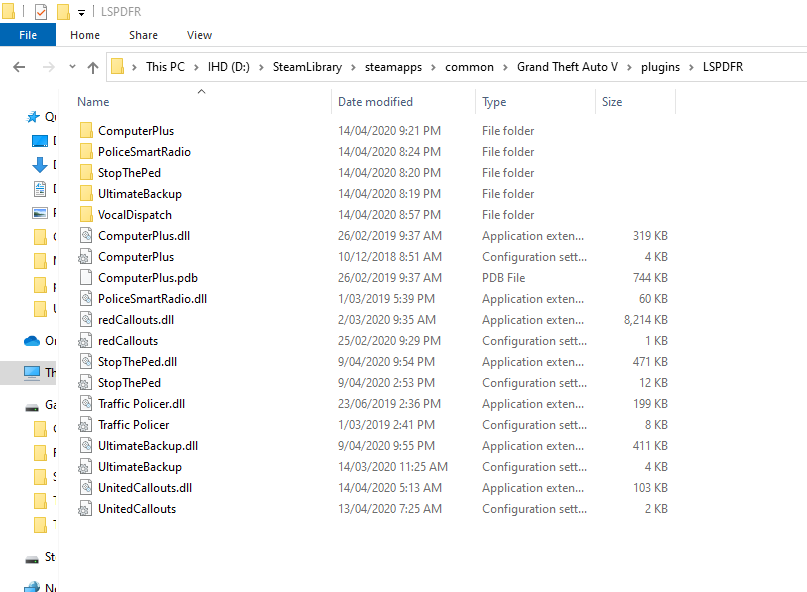Open OneDrive cloud icon in sidebar
The height and width of the screenshot is (592, 807).
click(32, 341)
